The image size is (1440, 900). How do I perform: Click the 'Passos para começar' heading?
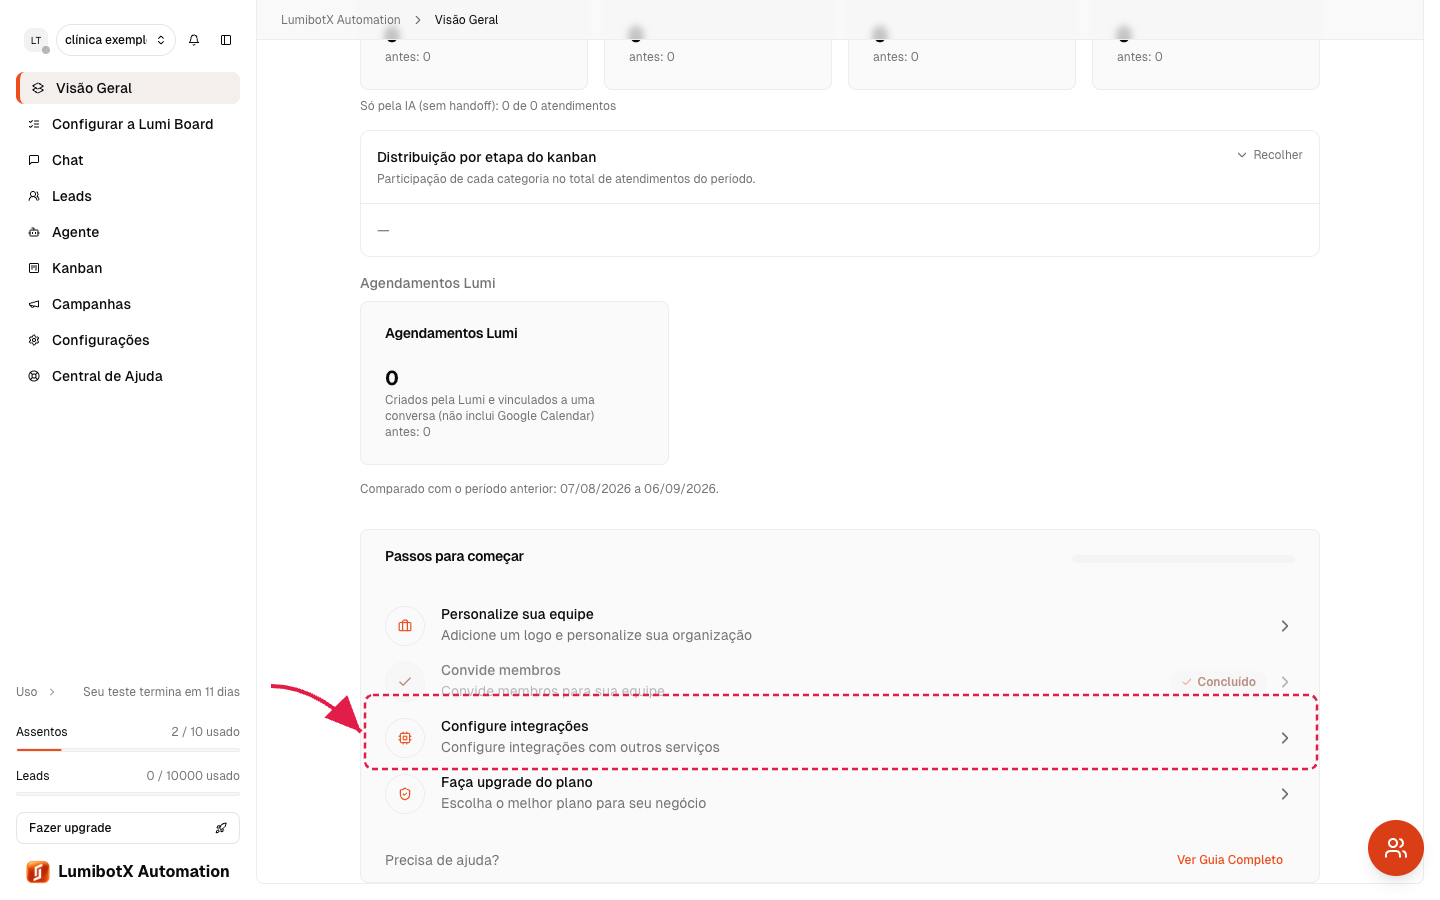click(x=454, y=556)
